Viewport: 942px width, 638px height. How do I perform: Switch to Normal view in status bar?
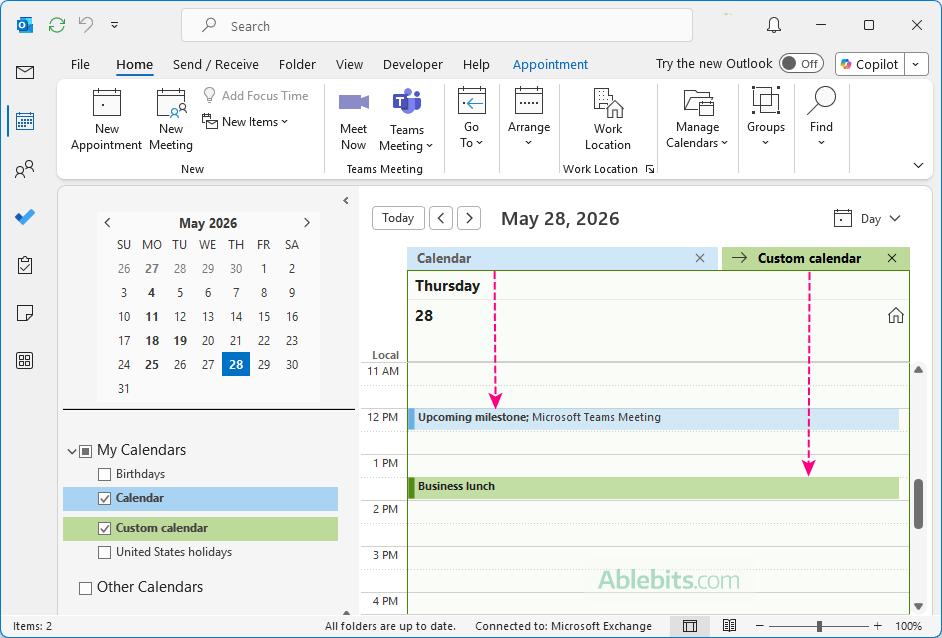pyautogui.click(x=690, y=626)
